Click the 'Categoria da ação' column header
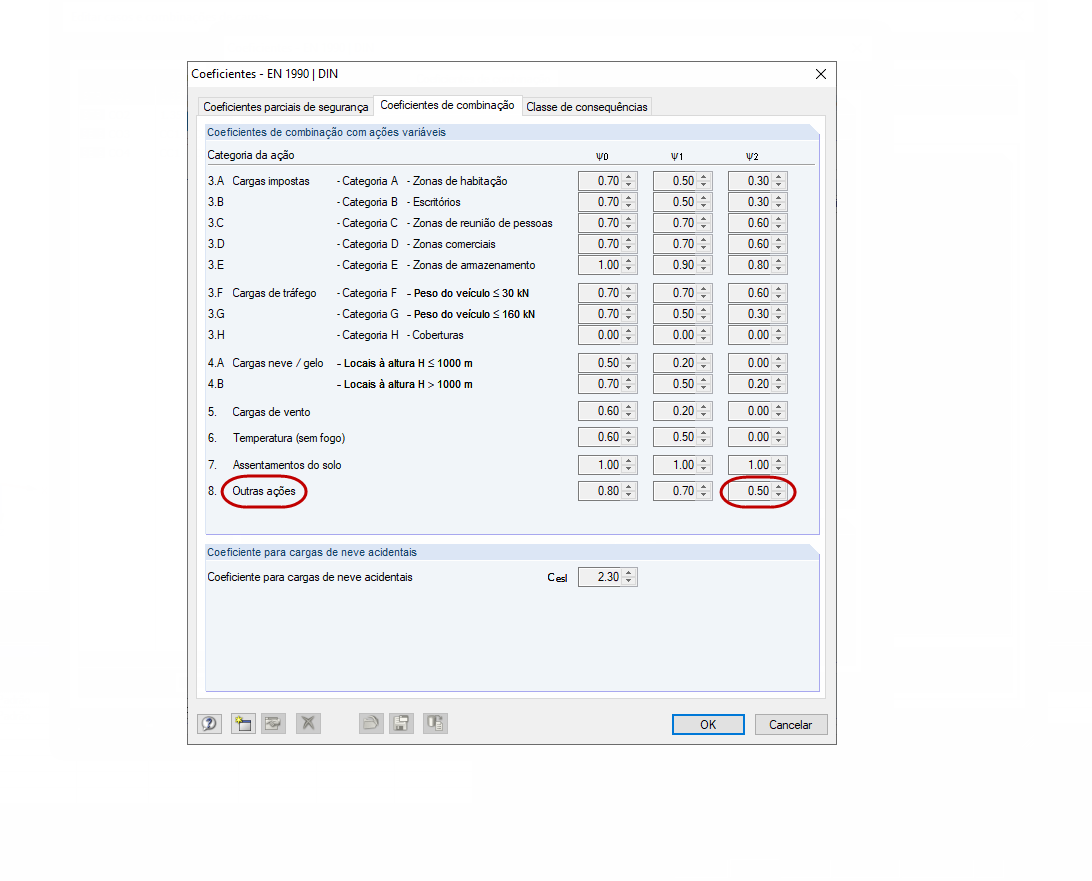 pos(251,155)
